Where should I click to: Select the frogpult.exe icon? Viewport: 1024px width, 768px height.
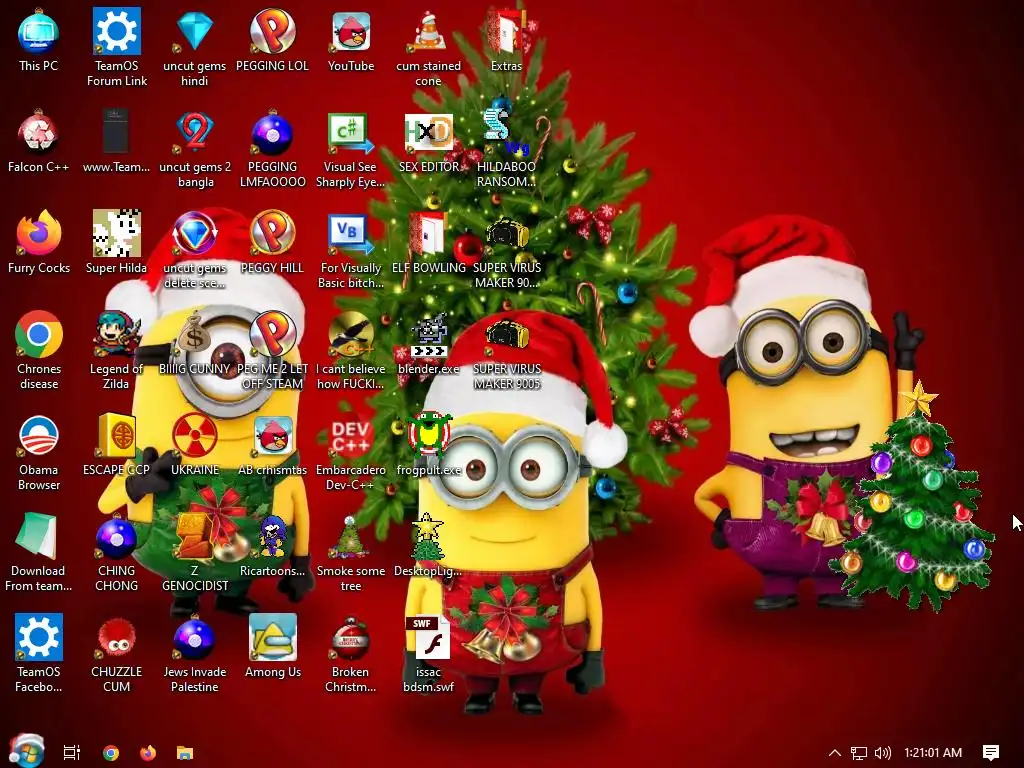click(428, 445)
